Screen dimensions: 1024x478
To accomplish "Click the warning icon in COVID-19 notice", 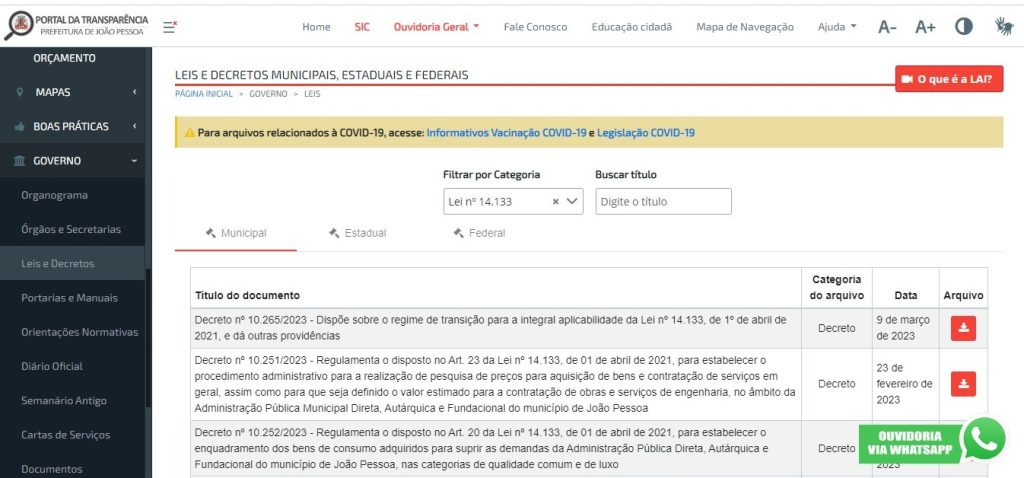I will coord(189,133).
